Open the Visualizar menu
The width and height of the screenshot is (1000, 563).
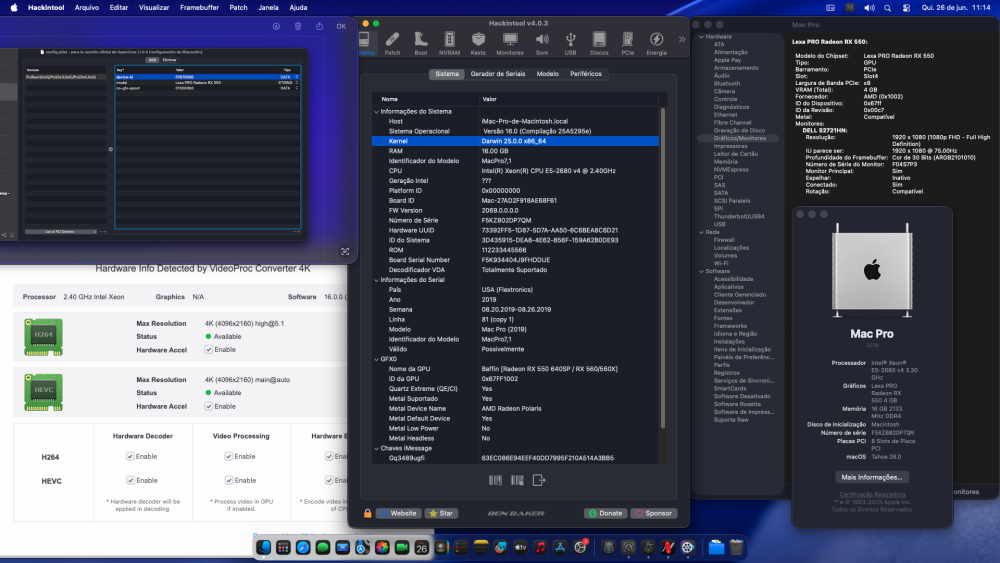(x=154, y=8)
